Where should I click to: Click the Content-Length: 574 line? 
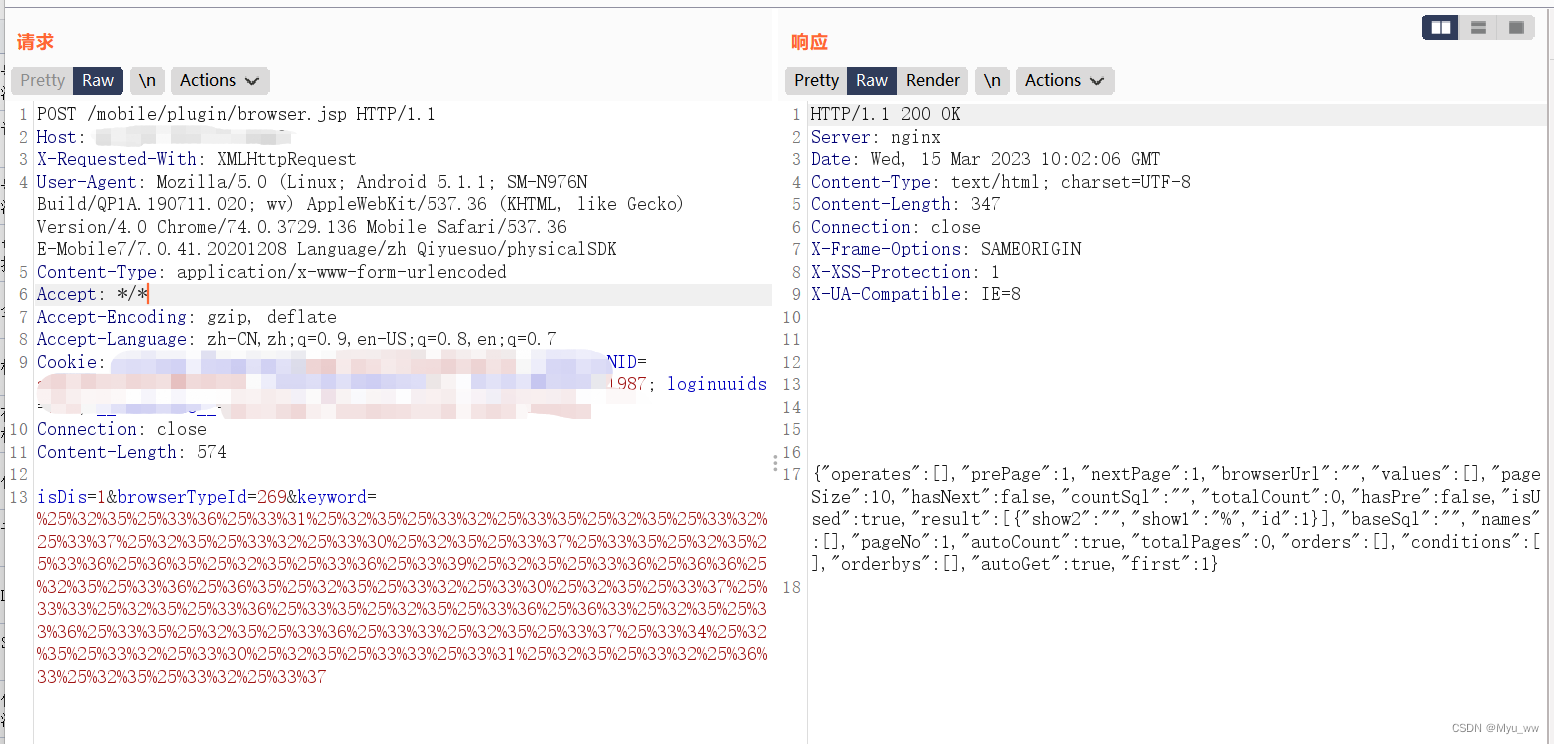point(132,452)
